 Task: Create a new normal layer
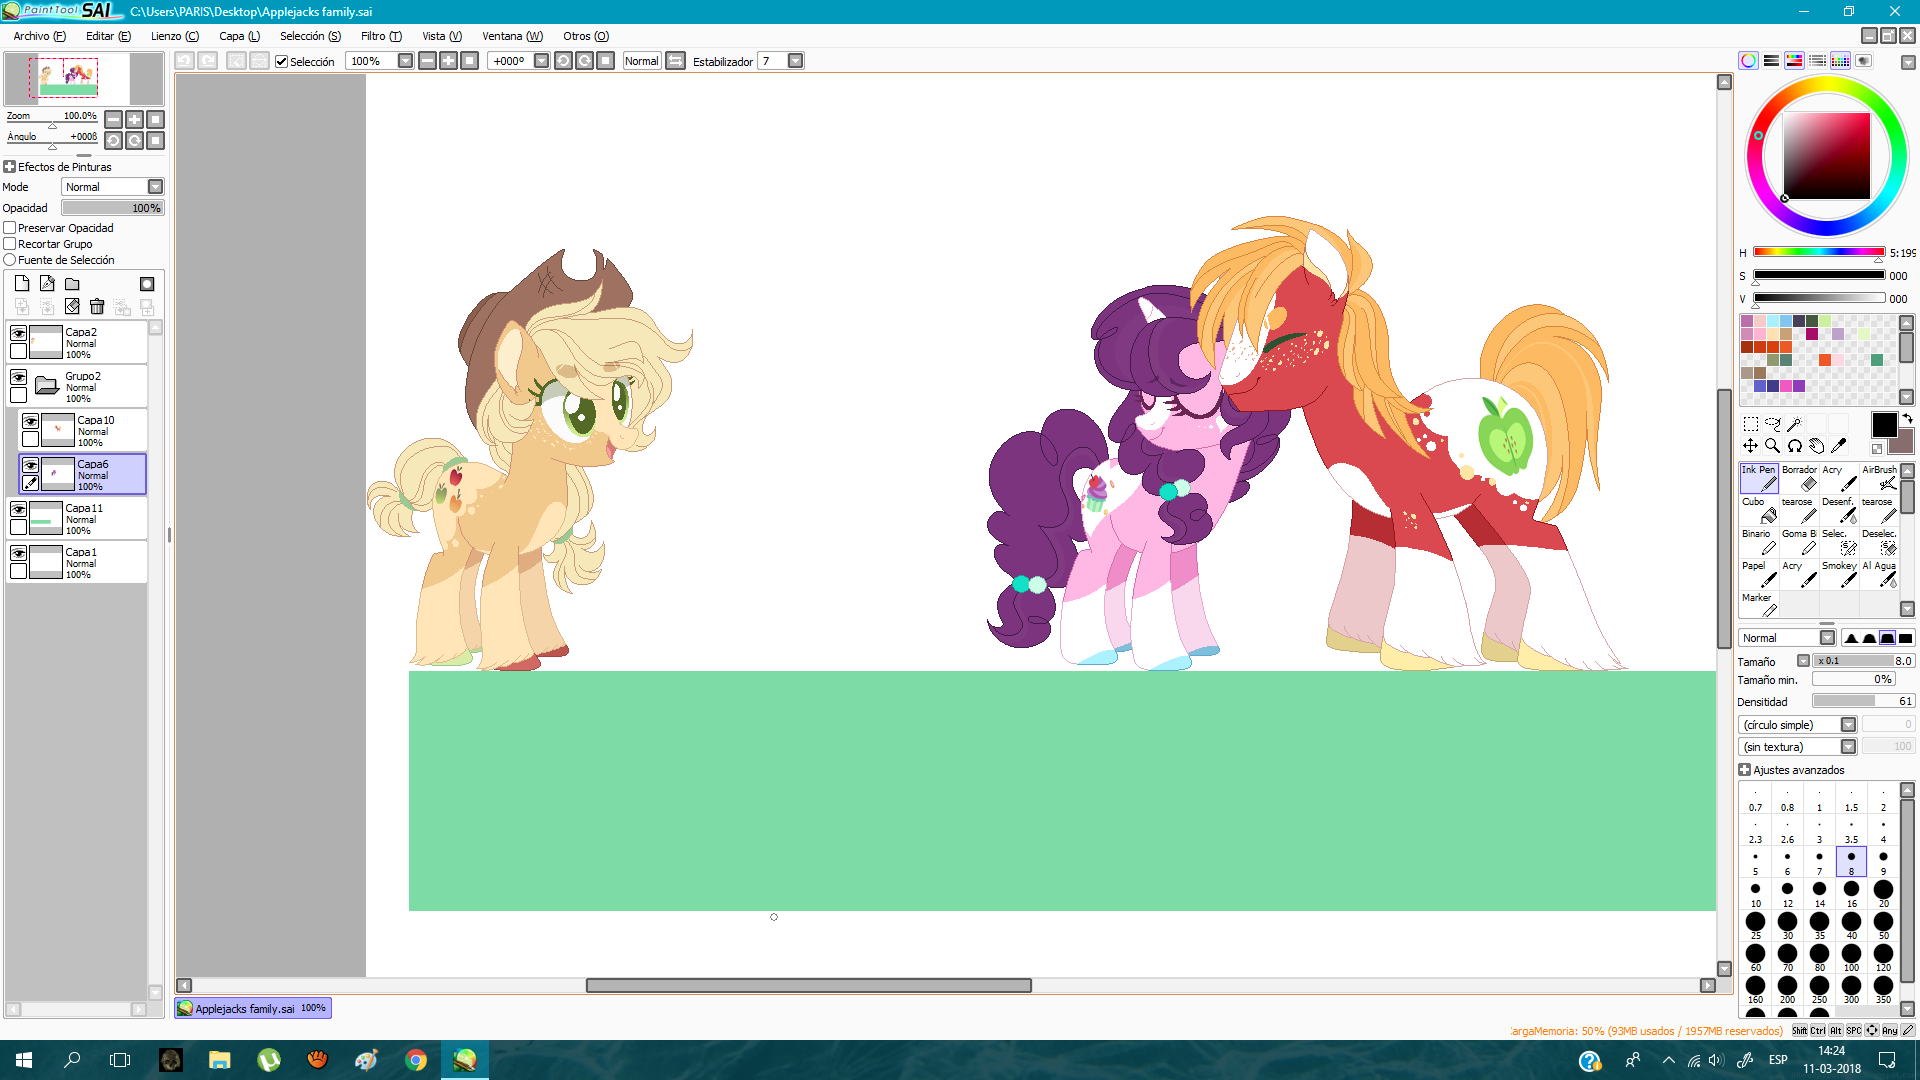click(22, 284)
